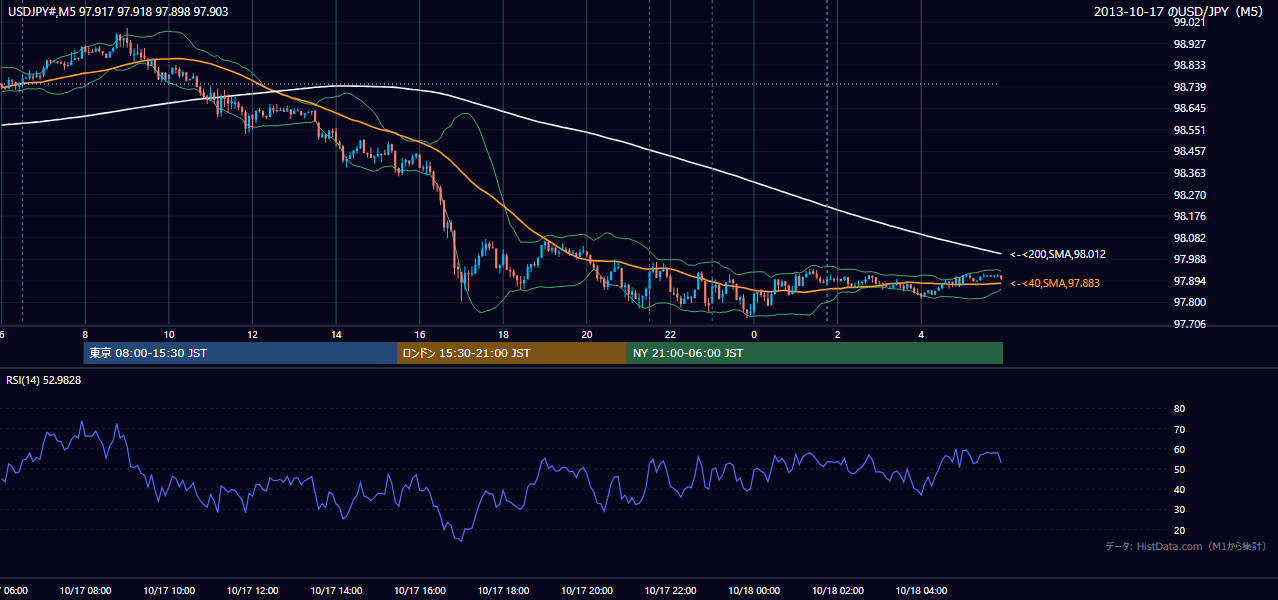1278x600 pixels.
Task: Select the London 15:30-21:00 JST session bar
Action: (x=512, y=353)
